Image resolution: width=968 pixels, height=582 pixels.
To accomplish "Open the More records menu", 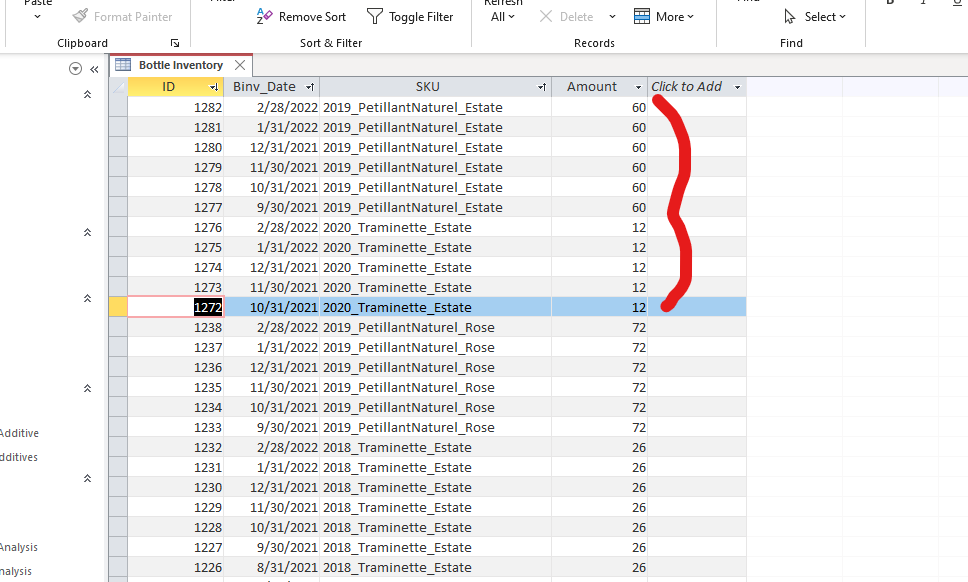I will (x=664, y=17).
